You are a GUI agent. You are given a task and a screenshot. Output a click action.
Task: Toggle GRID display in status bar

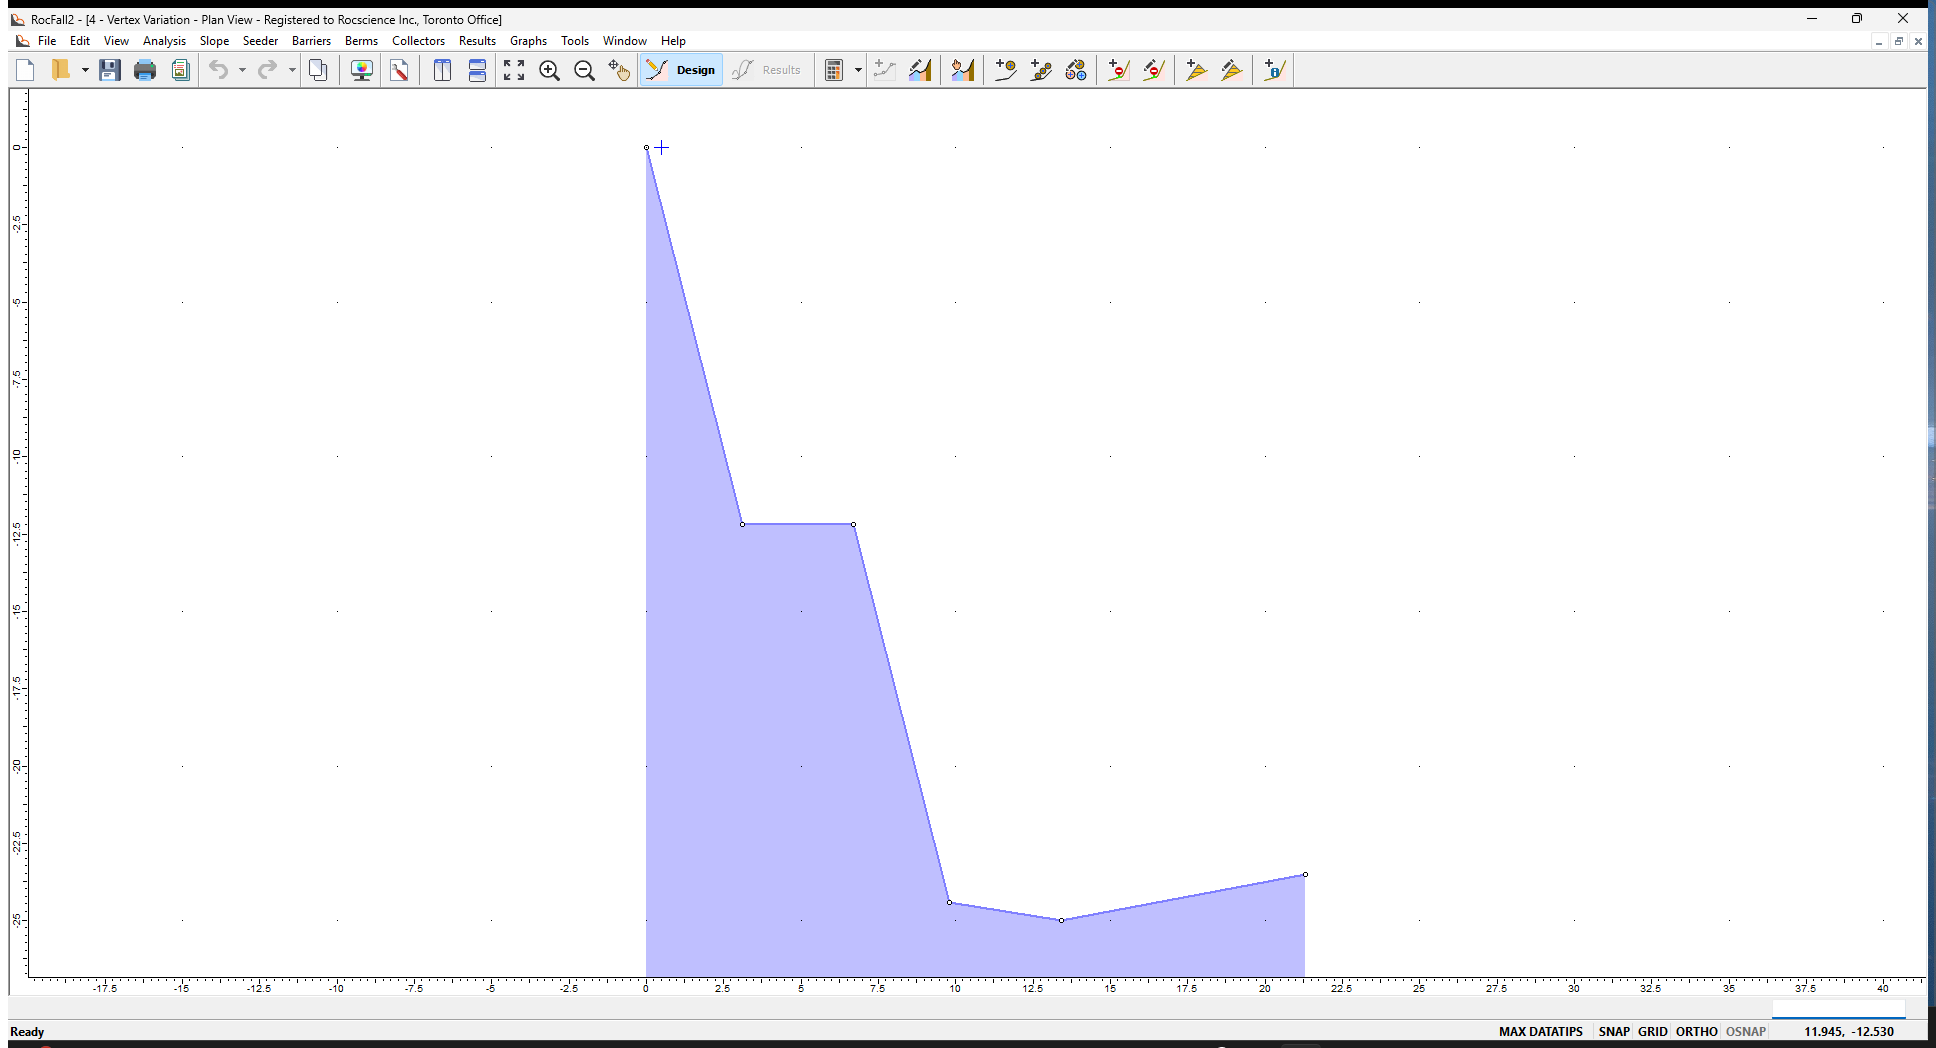coord(1652,1031)
